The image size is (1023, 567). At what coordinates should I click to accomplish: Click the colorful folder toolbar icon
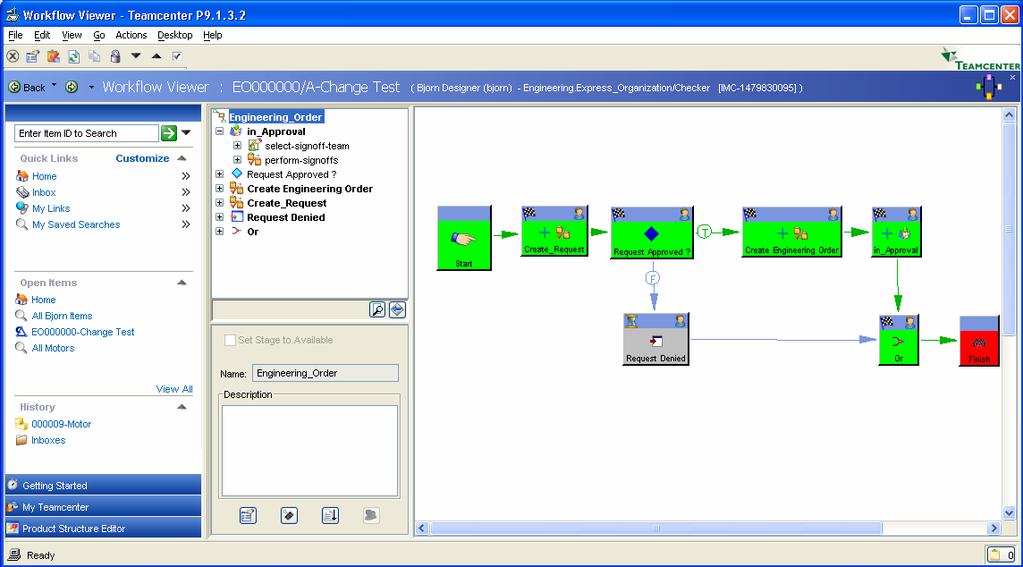(53, 57)
